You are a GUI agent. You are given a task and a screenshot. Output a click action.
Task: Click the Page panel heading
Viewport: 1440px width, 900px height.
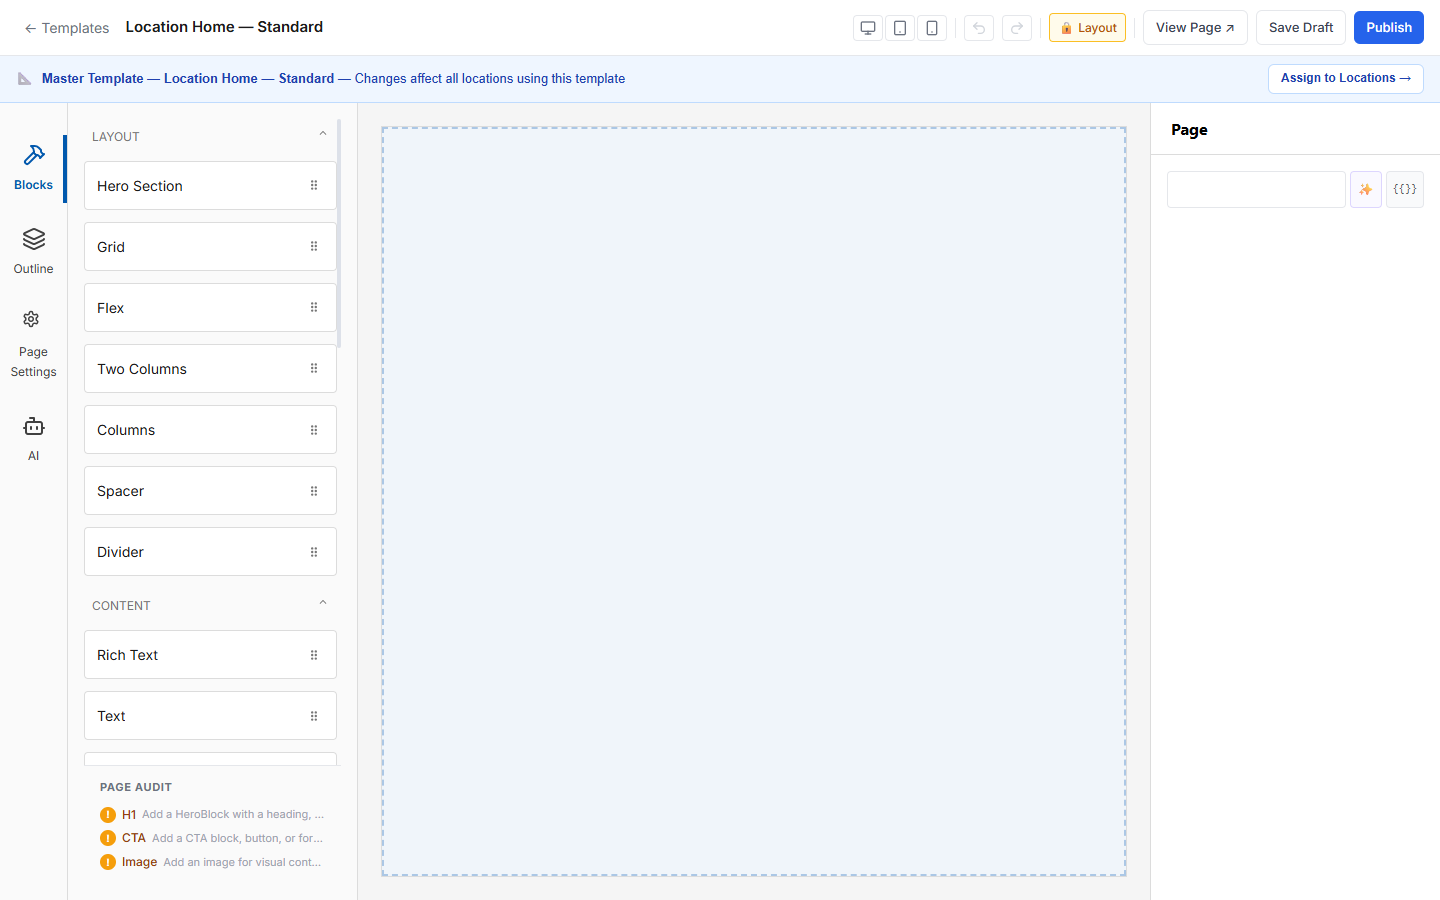tap(1189, 130)
